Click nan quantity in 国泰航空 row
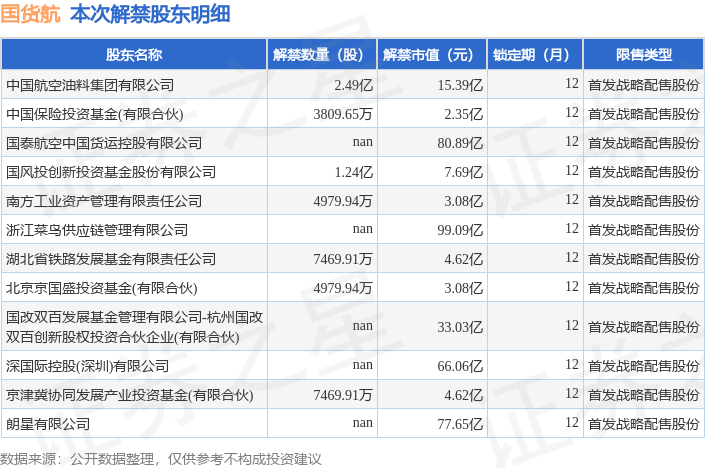 (363, 142)
